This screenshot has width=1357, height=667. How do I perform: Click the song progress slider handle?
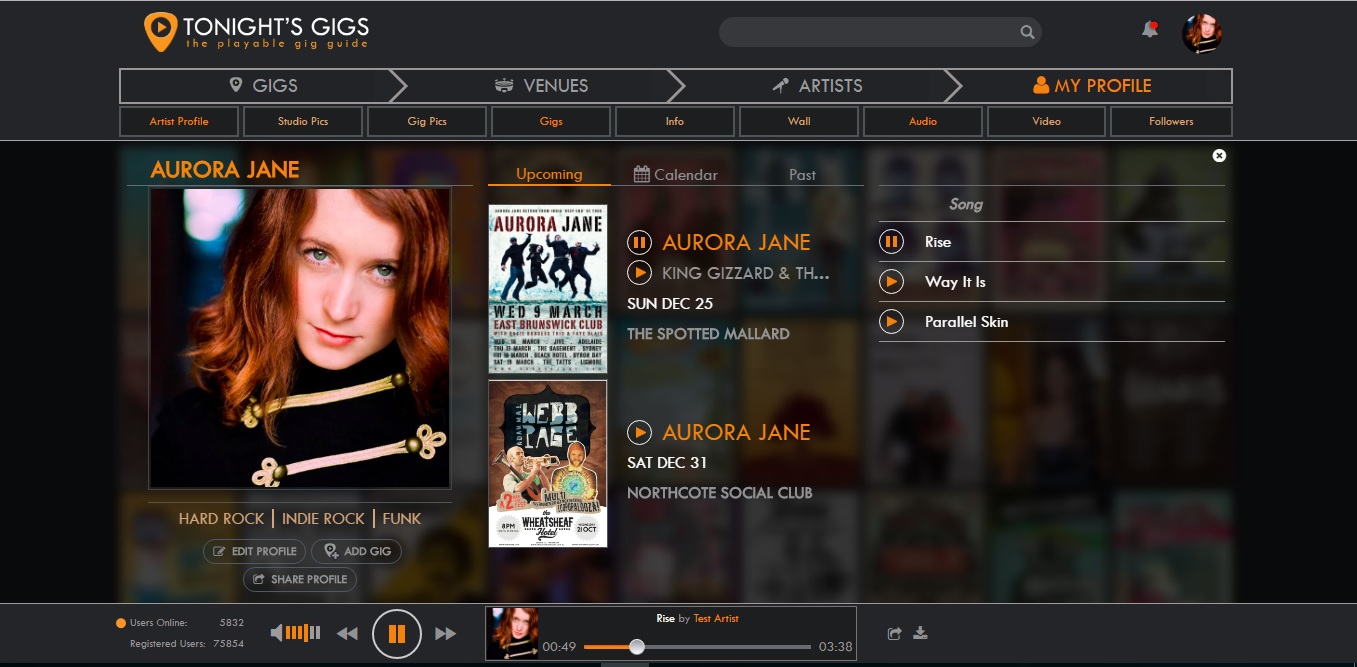tap(636, 647)
